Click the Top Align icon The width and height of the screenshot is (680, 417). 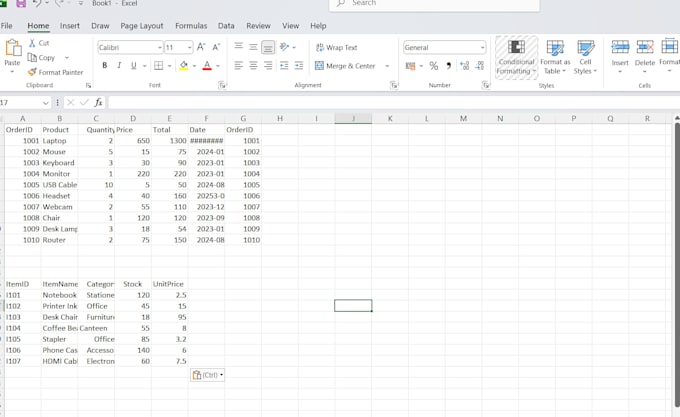coord(239,46)
